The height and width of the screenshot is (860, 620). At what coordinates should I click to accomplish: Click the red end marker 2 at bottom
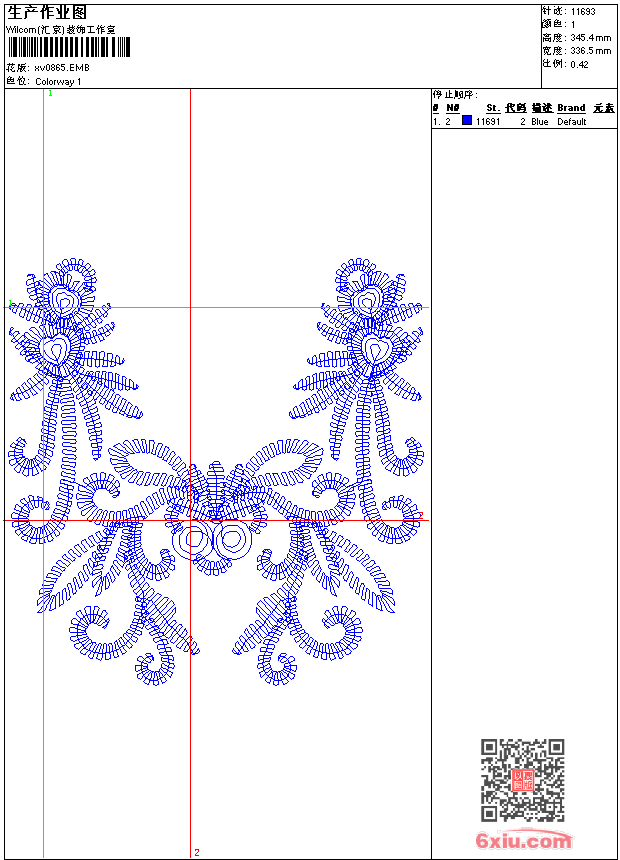pos(196,852)
